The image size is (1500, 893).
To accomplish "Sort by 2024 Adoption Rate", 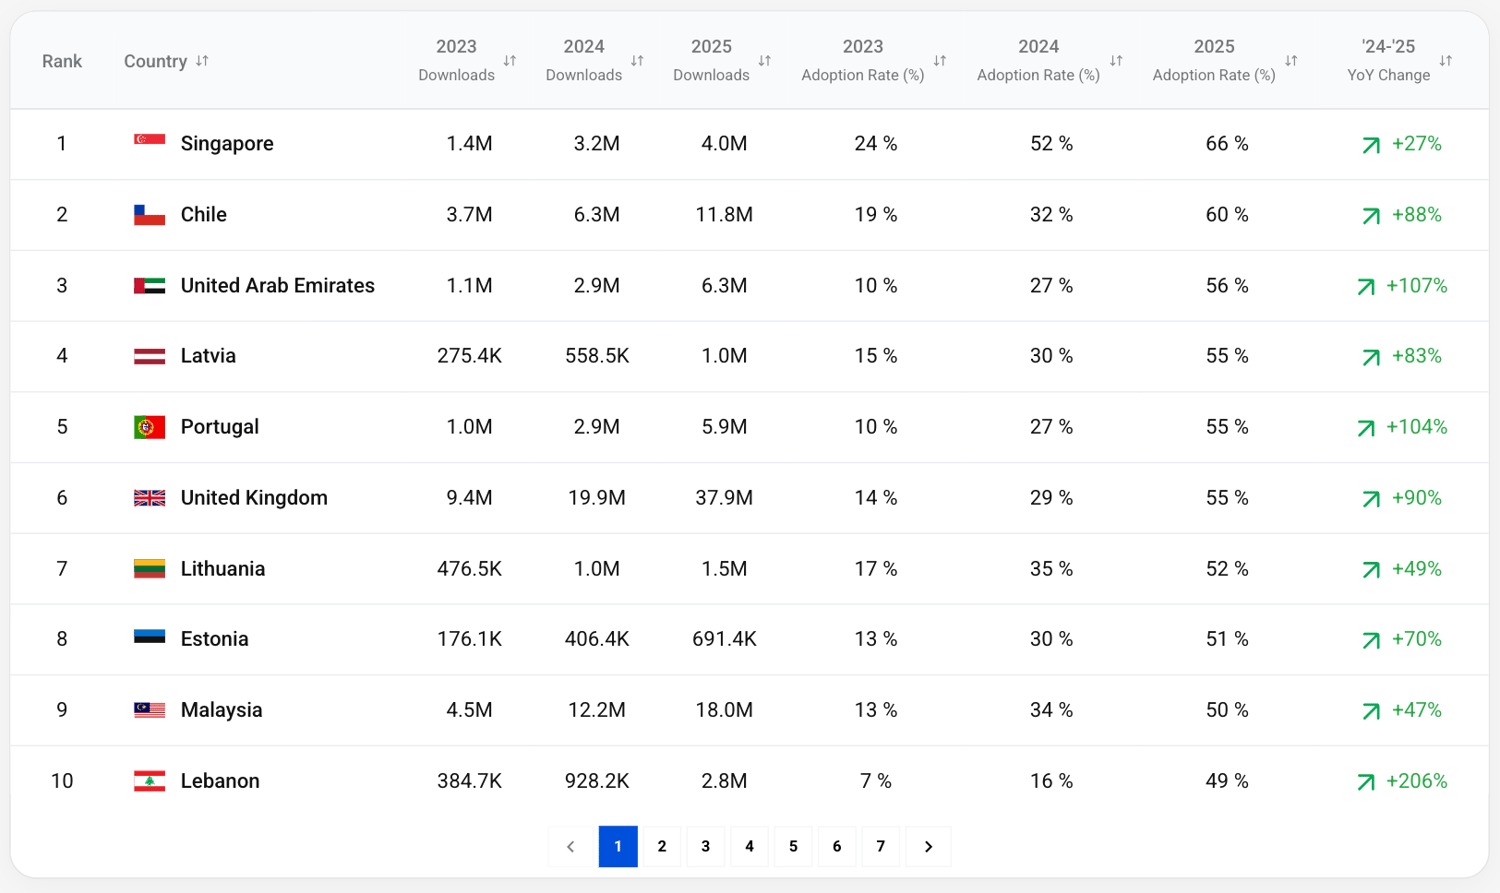I will click(1116, 61).
